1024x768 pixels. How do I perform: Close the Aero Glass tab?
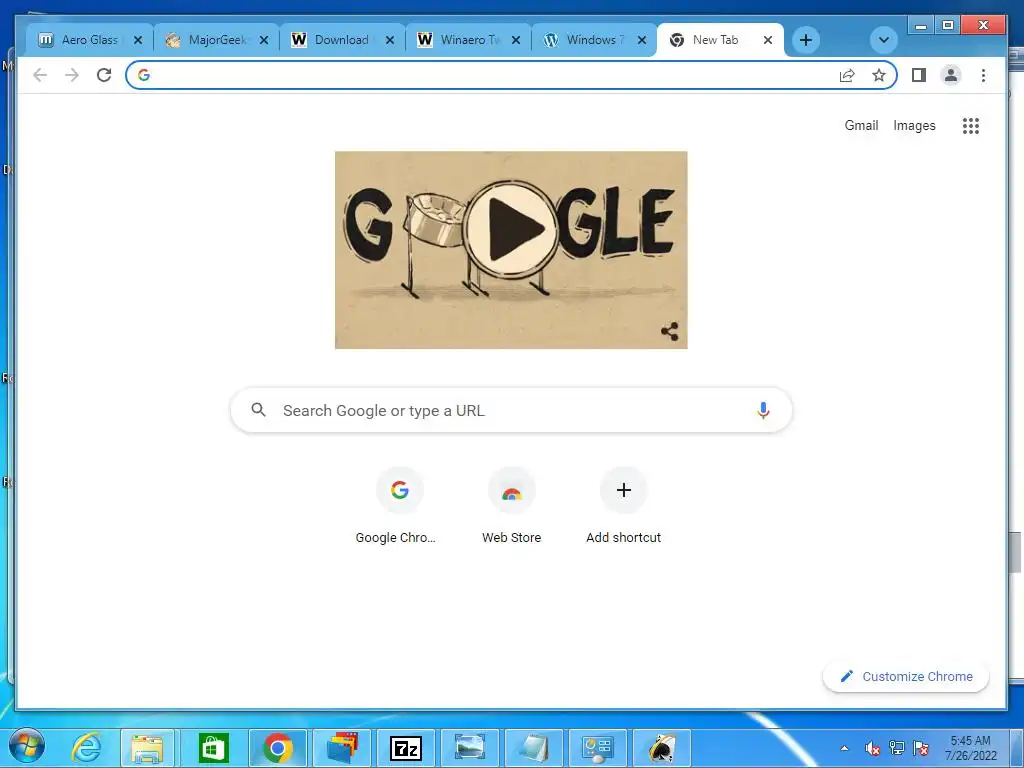[138, 40]
